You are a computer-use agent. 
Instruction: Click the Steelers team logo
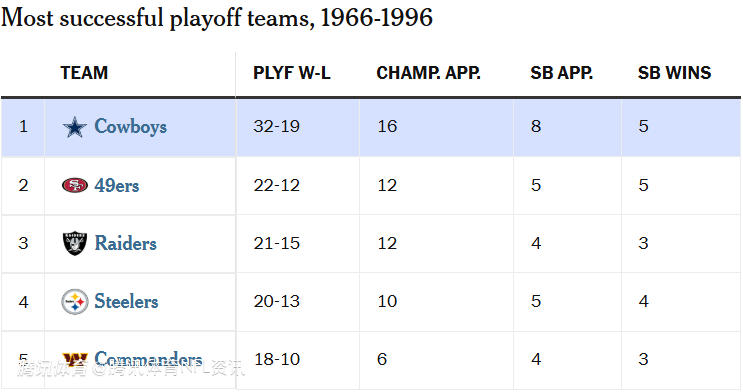[x=75, y=302]
